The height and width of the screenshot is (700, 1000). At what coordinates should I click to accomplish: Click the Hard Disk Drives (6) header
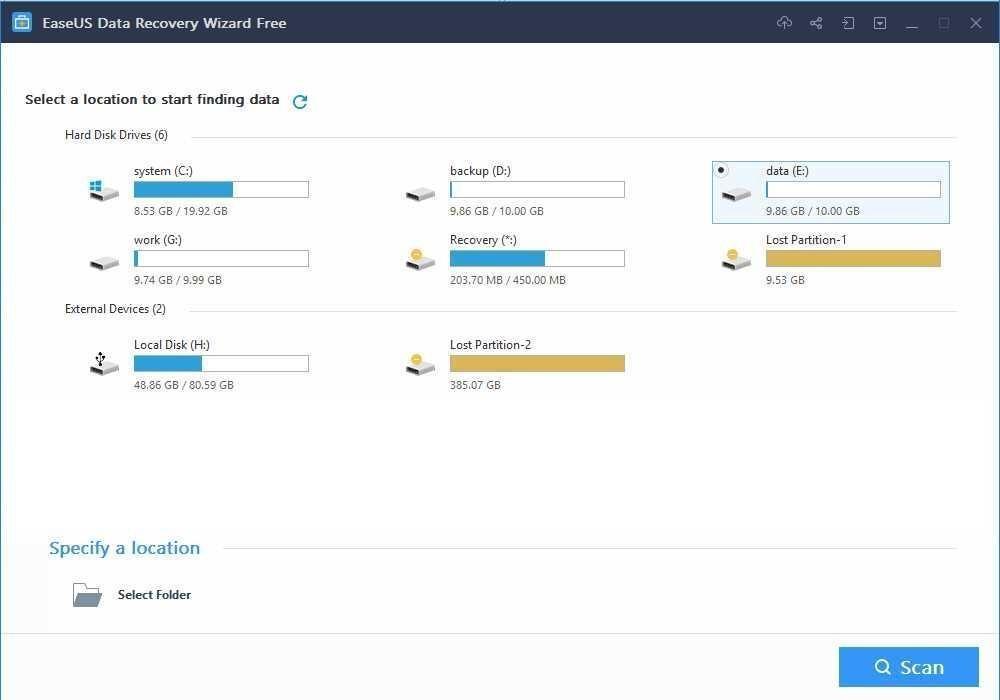tap(117, 135)
